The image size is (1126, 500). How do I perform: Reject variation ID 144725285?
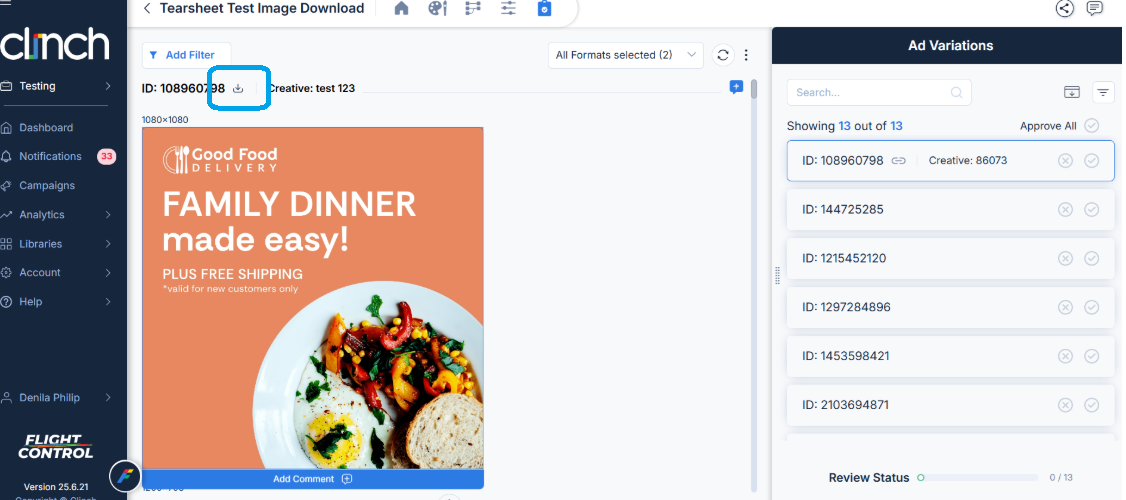[x=1065, y=210]
